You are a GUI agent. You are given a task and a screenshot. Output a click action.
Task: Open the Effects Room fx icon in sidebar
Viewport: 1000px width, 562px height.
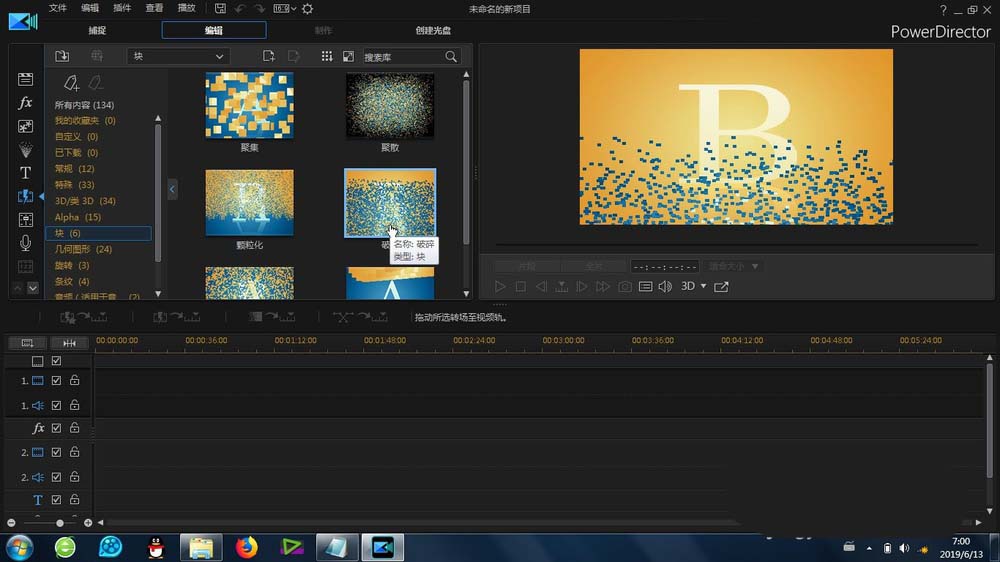(x=26, y=103)
